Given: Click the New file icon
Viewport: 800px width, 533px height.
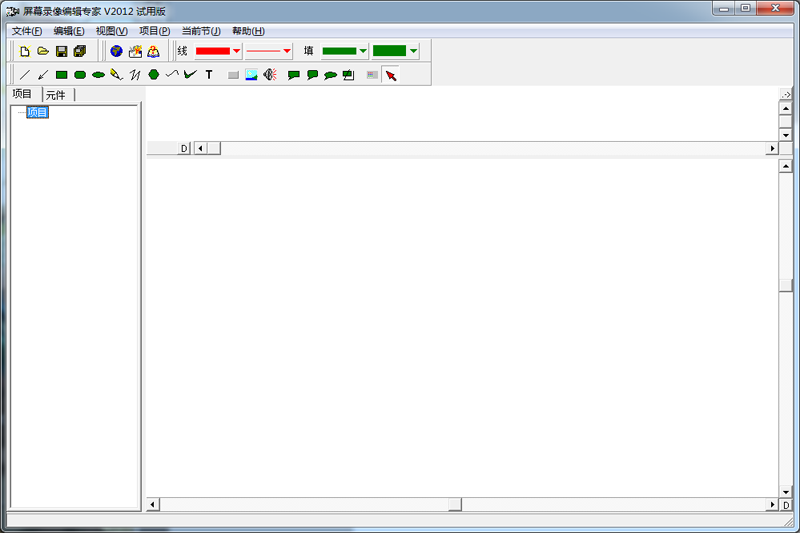Looking at the screenshot, I should [25, 51].
